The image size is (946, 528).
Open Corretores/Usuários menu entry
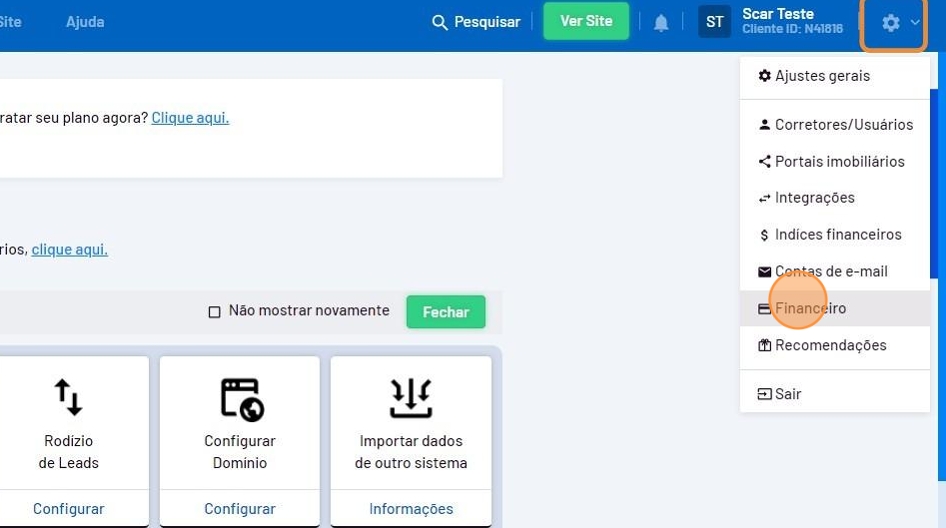pyautogui.click(x=842, y=125)
